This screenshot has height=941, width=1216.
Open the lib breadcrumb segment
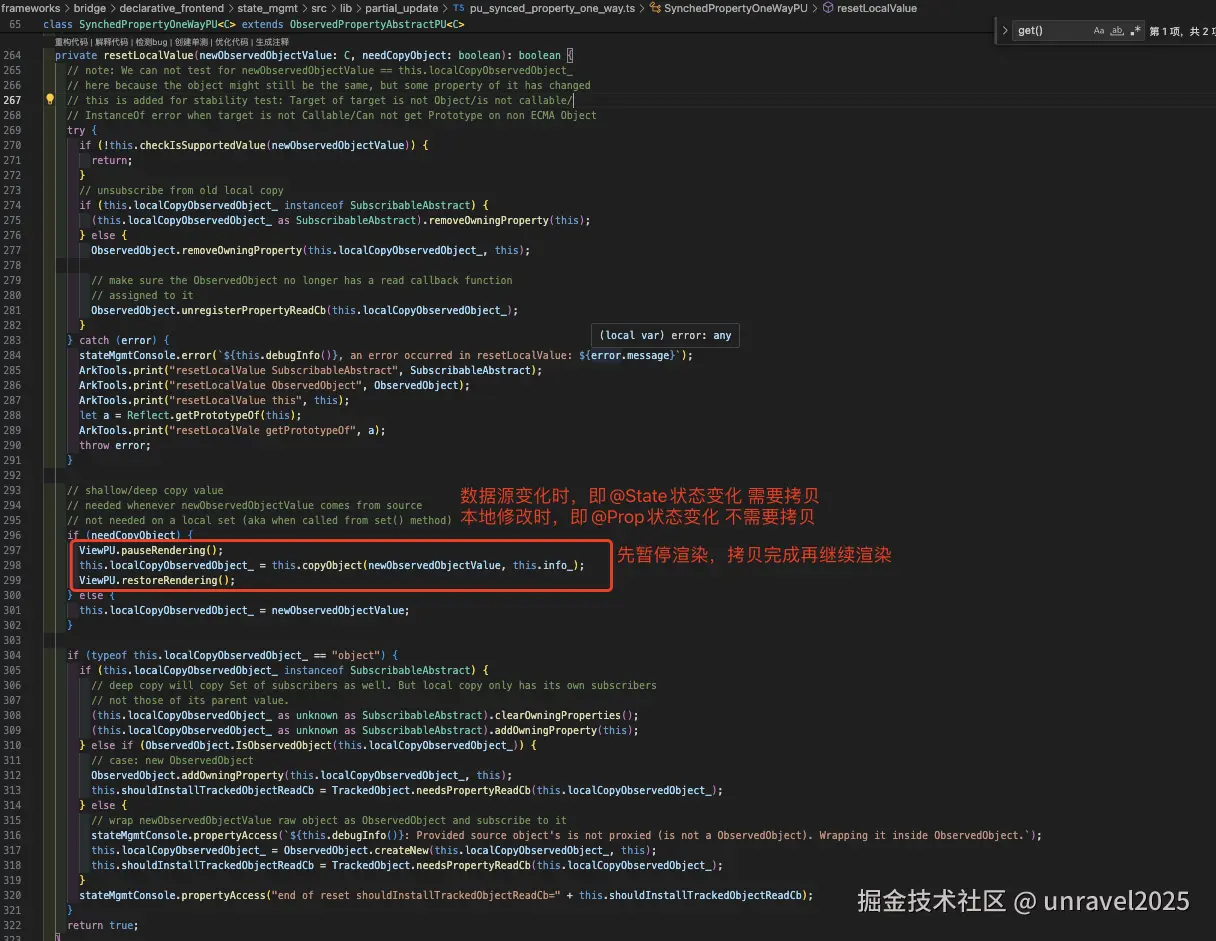(346, 8)
